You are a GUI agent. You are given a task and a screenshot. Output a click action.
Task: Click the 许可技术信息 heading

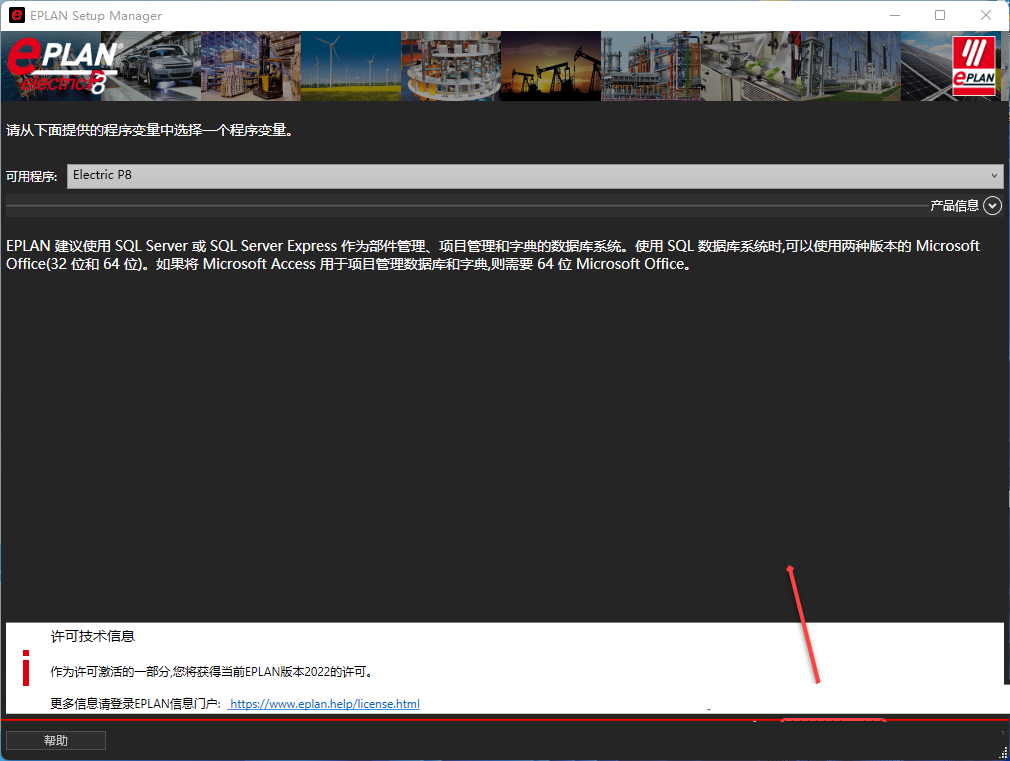(93, 637)
